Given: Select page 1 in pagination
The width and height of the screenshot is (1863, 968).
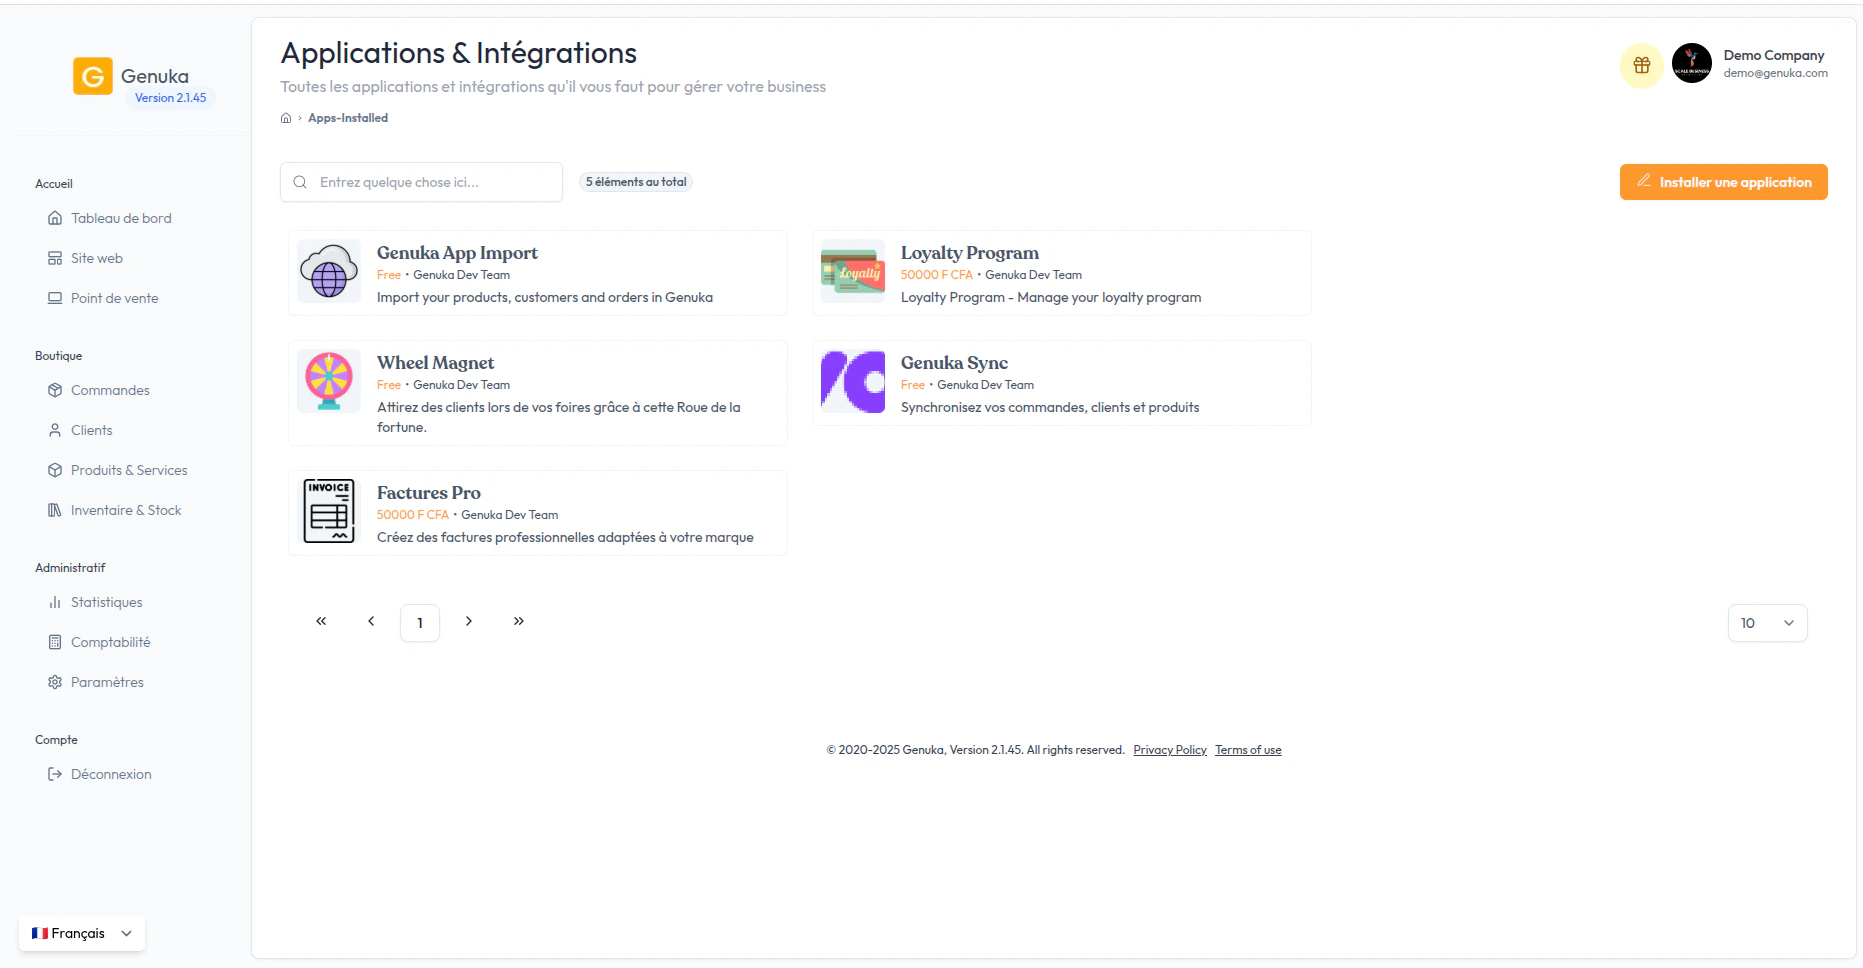Looking at the screenshot, I should point(420,623).
